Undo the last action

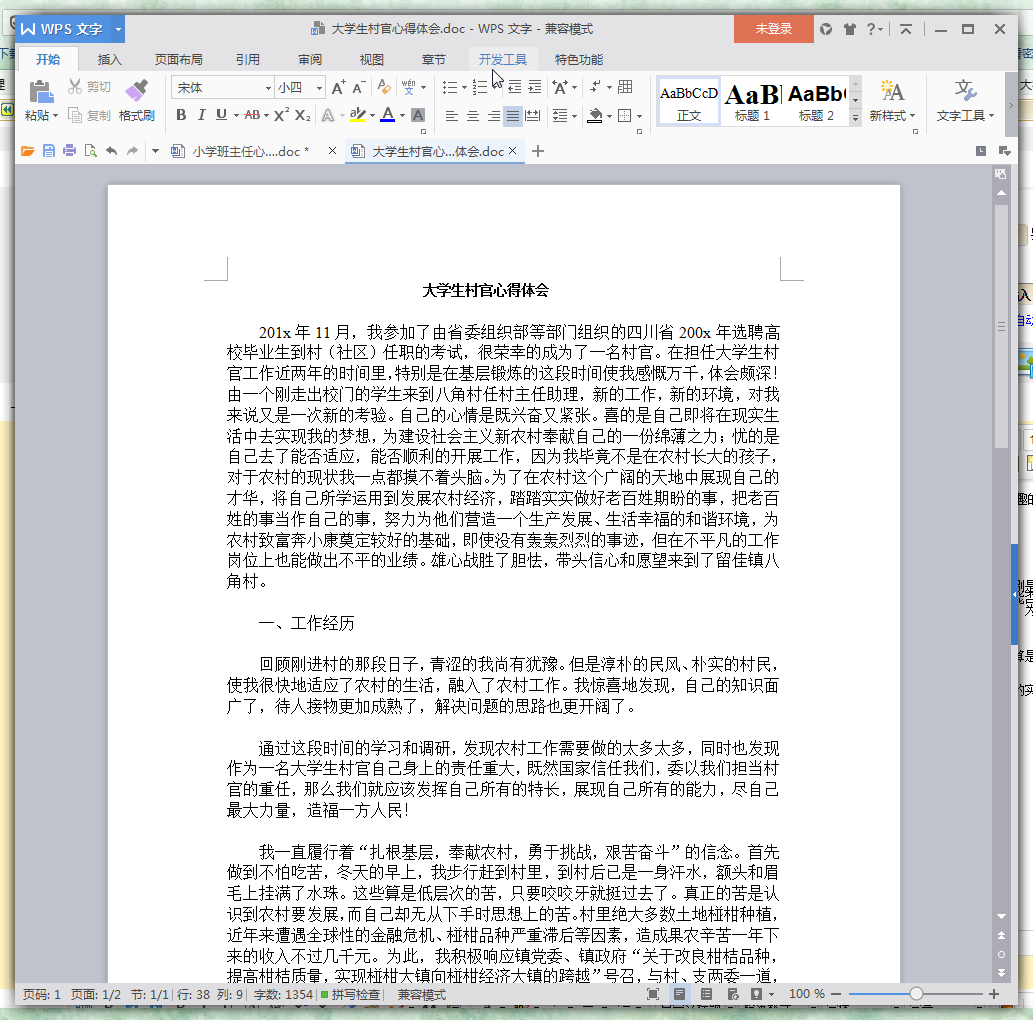pos(111,151)
